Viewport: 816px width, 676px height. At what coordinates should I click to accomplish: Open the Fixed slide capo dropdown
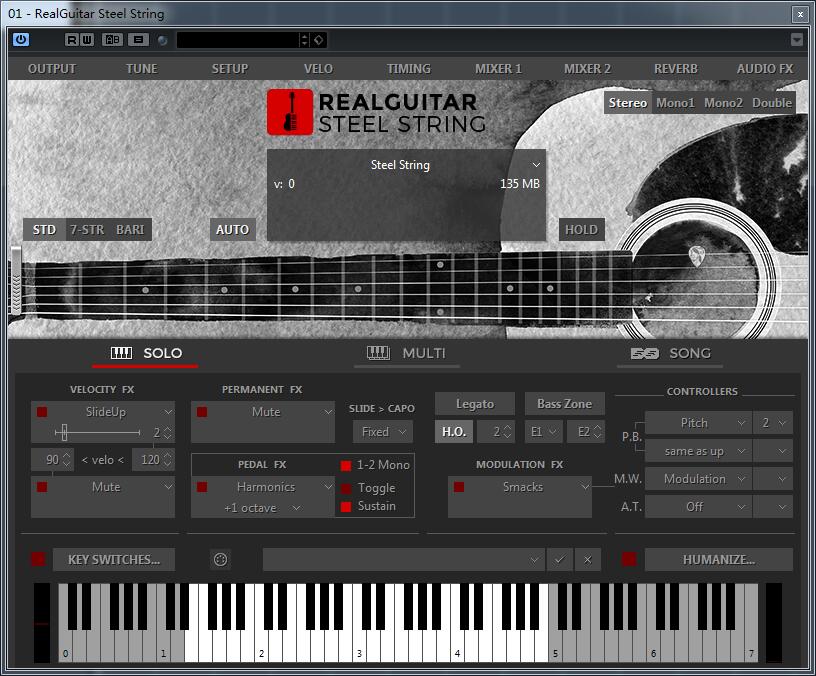click(383, 432)
